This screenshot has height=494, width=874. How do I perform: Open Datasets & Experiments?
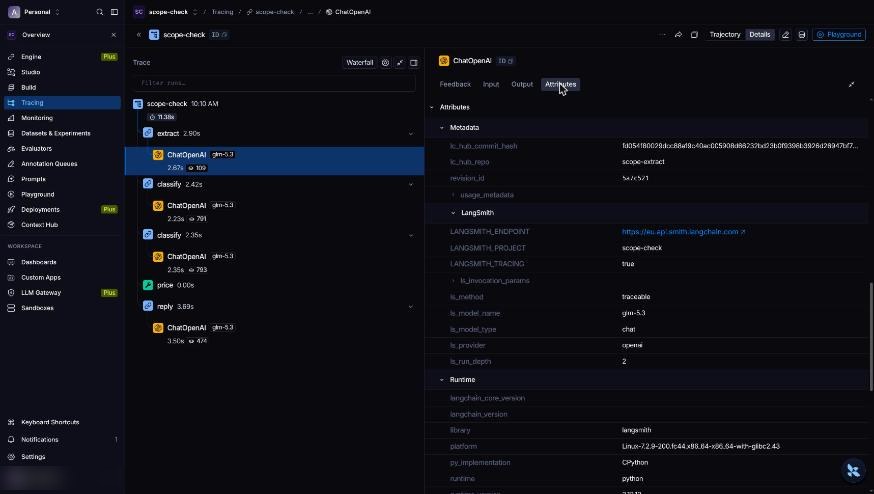(56, 133)
